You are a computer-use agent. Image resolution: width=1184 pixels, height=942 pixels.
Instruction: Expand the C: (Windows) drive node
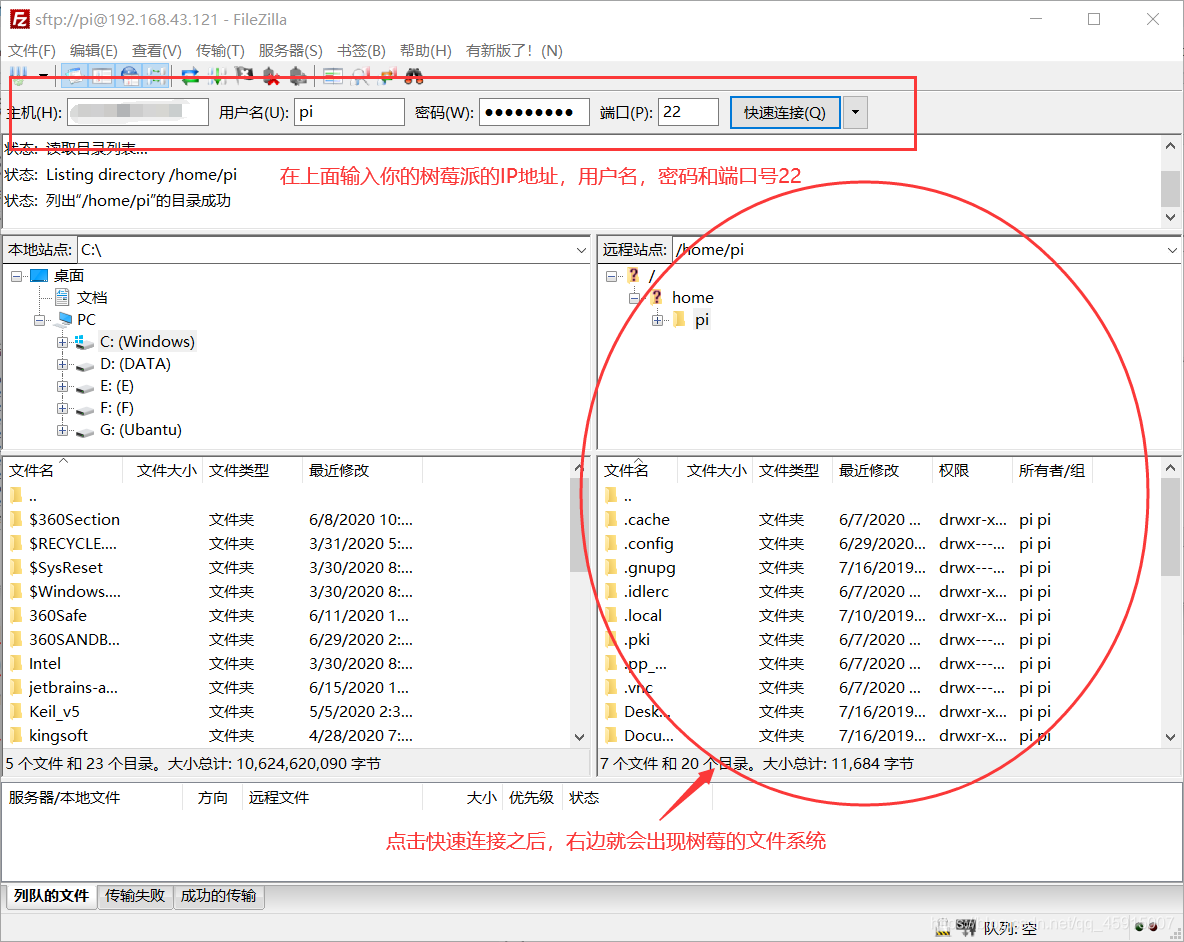pyautogui.click(x=62, y=342)
